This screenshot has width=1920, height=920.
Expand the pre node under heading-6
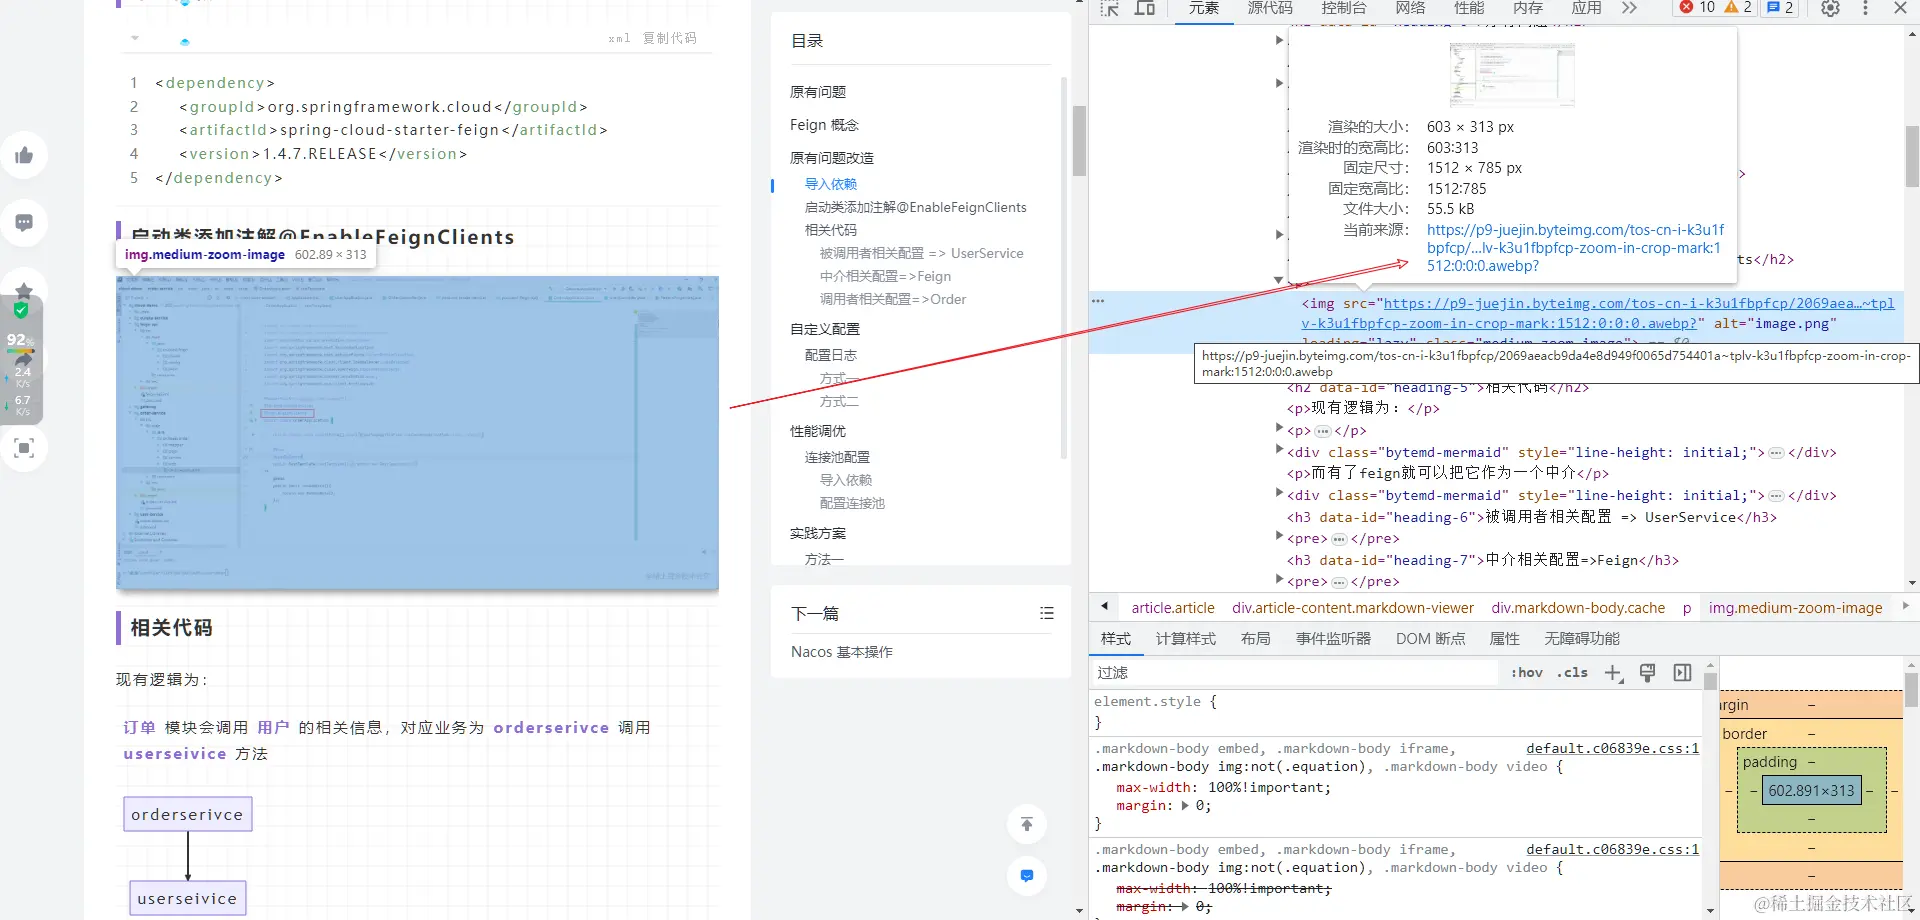tap(1279, 536)
